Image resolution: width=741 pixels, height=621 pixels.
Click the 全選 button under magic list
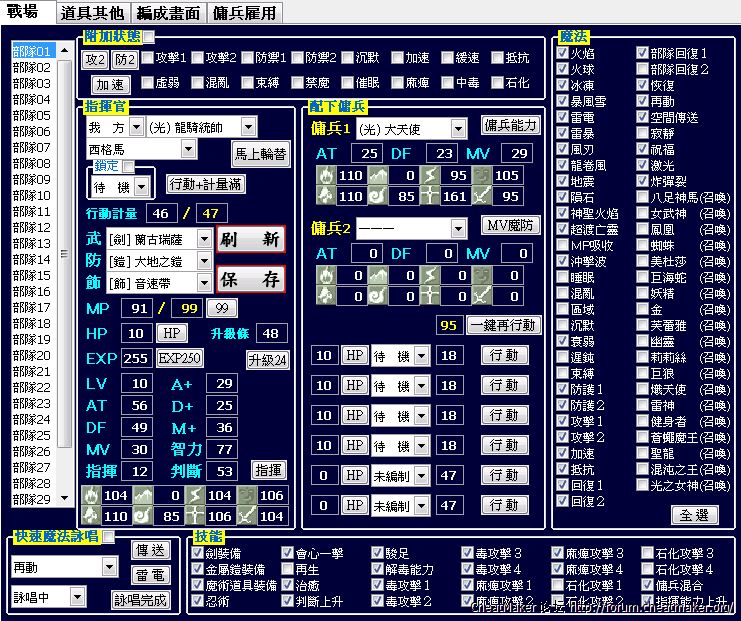(694, 515)
